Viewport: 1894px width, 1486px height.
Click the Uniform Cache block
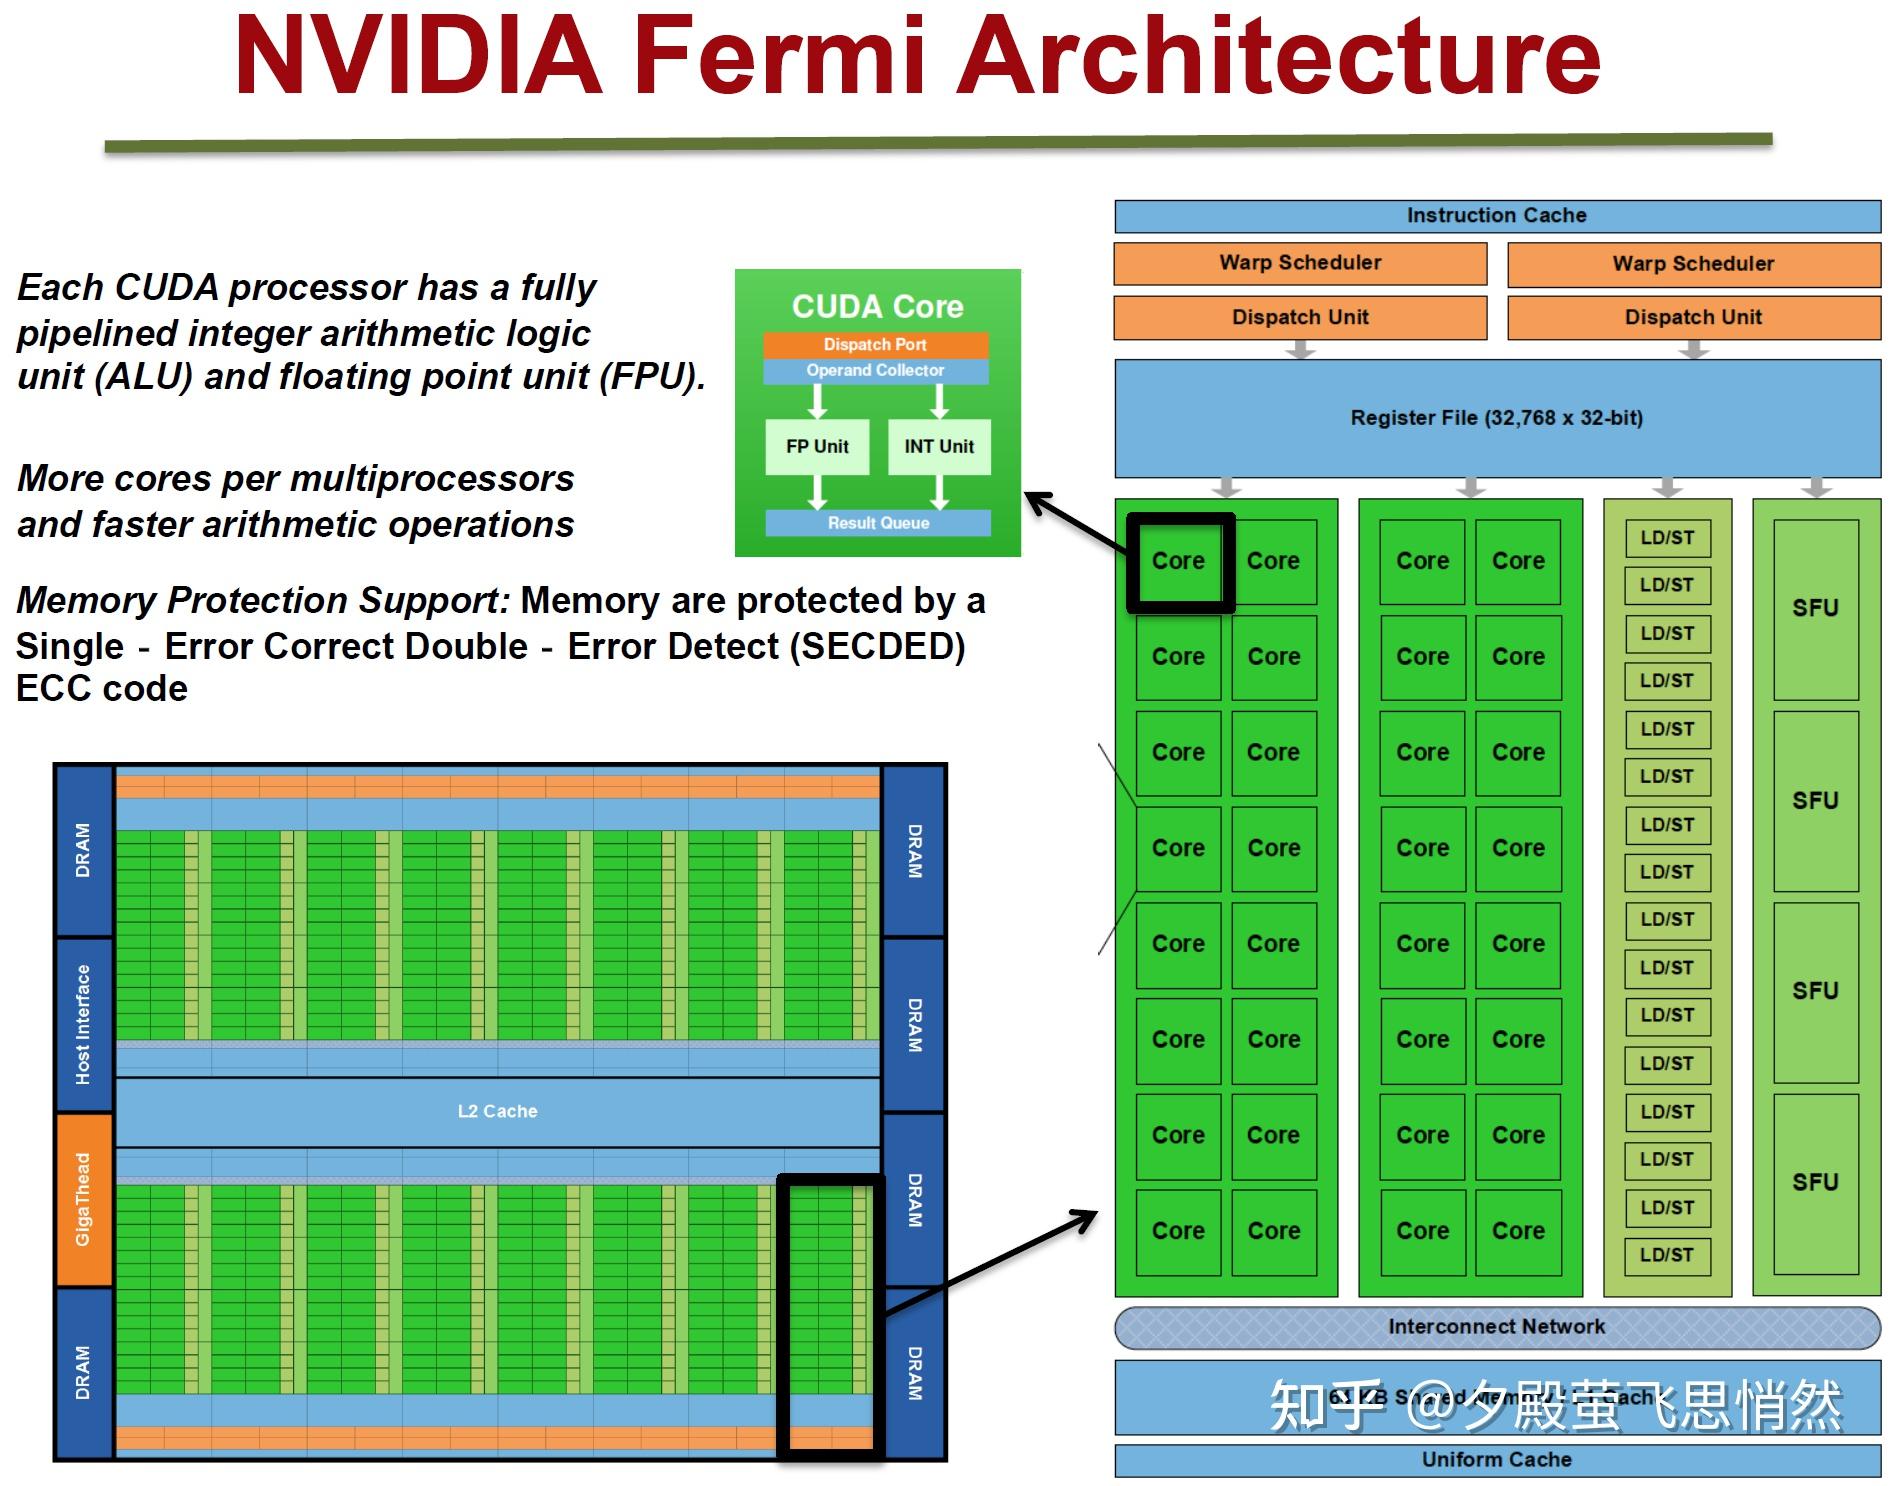click(x=1497, y=1460)
